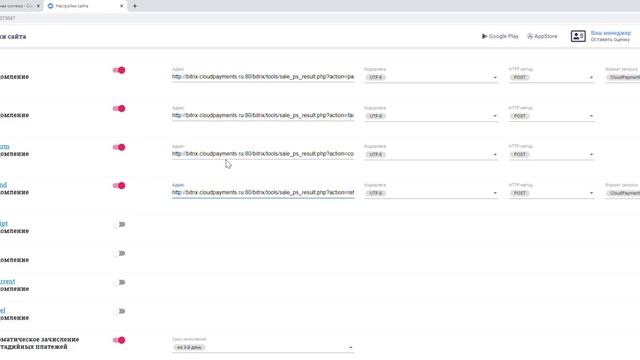Open UTF-8 encoding dropdown in action=fa row
The image size is (640, 360).
point(431,116)
